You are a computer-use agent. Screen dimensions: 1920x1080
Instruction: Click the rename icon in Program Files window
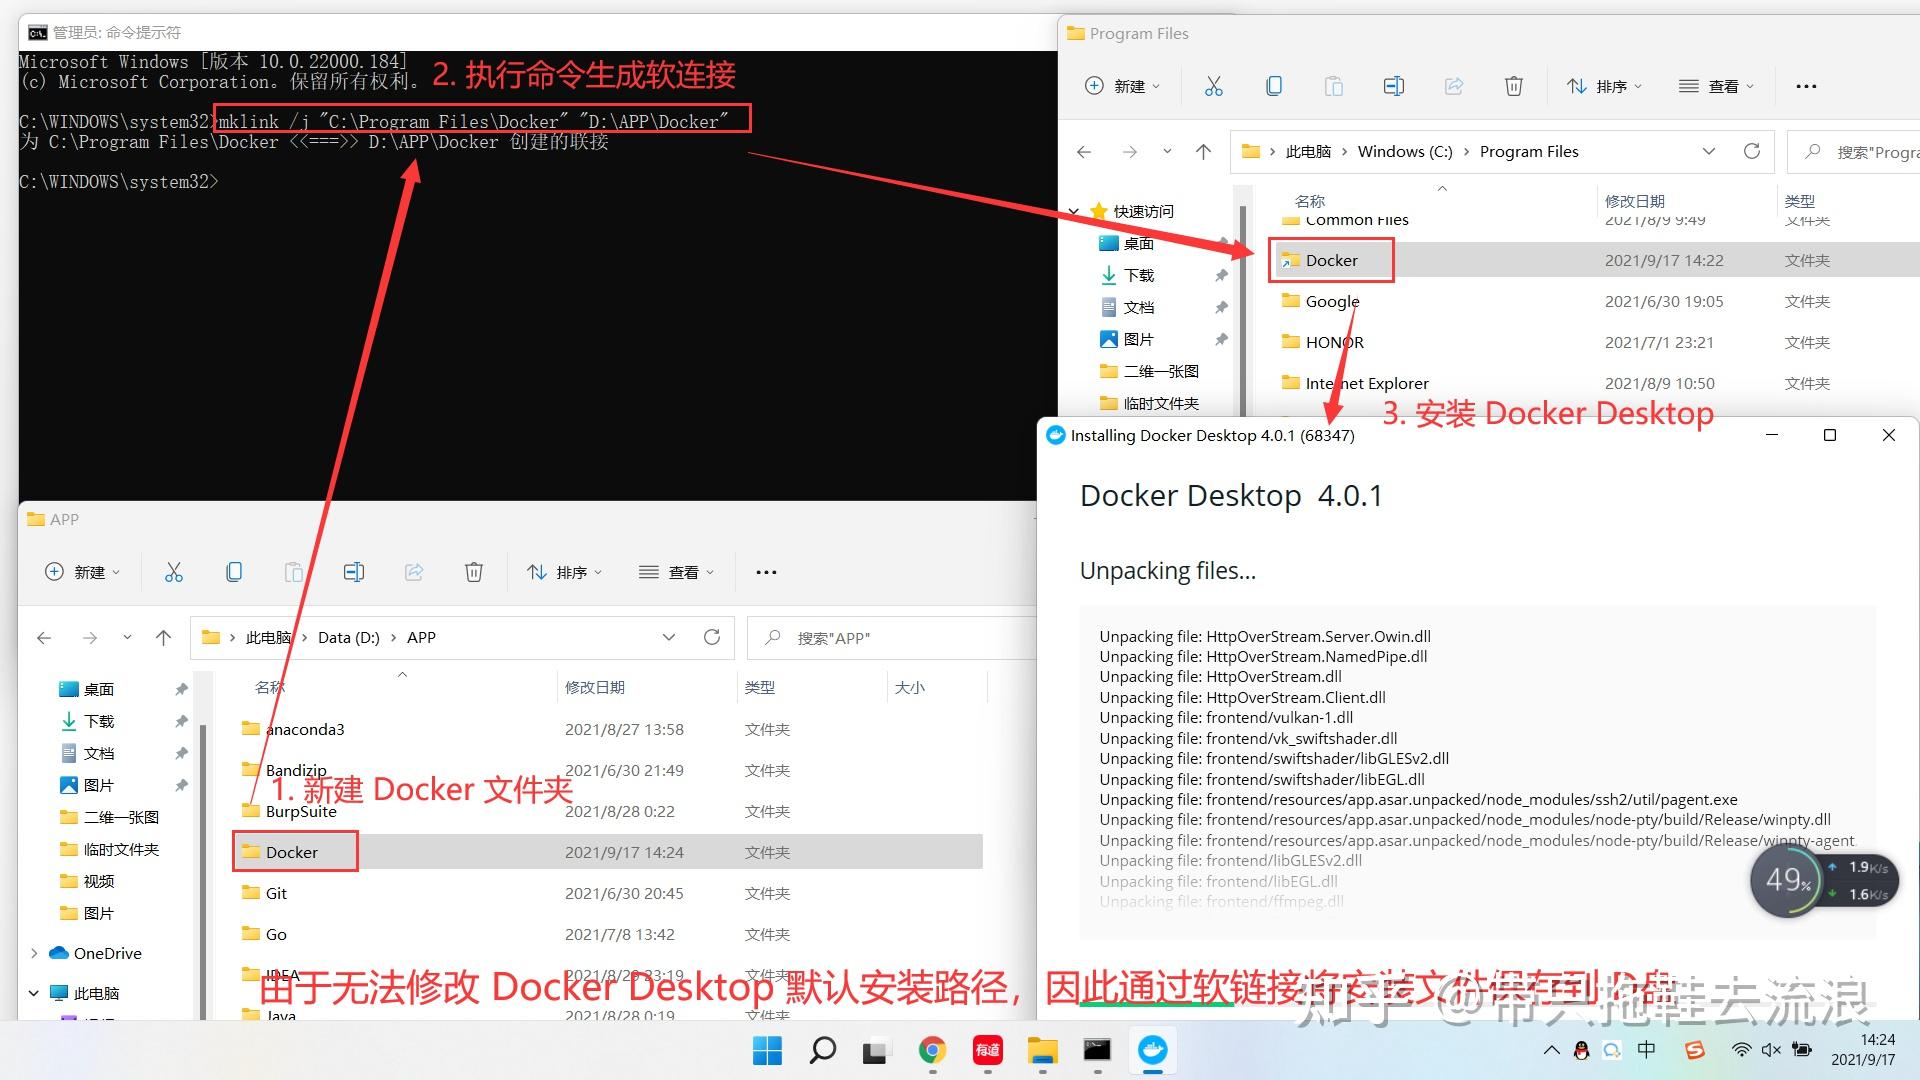pos(1394,86)
